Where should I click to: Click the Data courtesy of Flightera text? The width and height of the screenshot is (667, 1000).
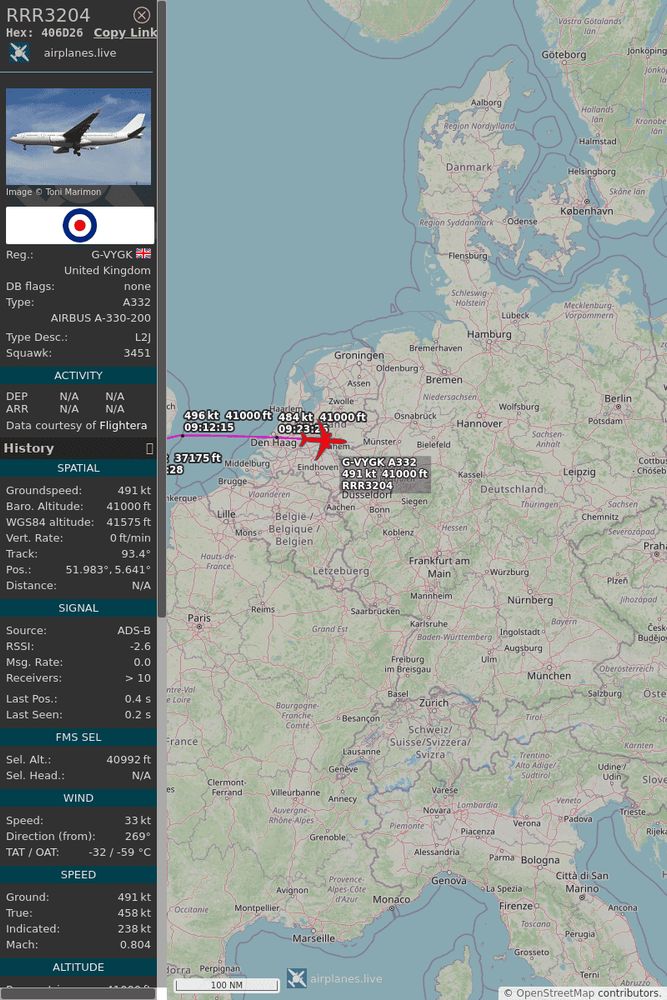pos(77,425)
